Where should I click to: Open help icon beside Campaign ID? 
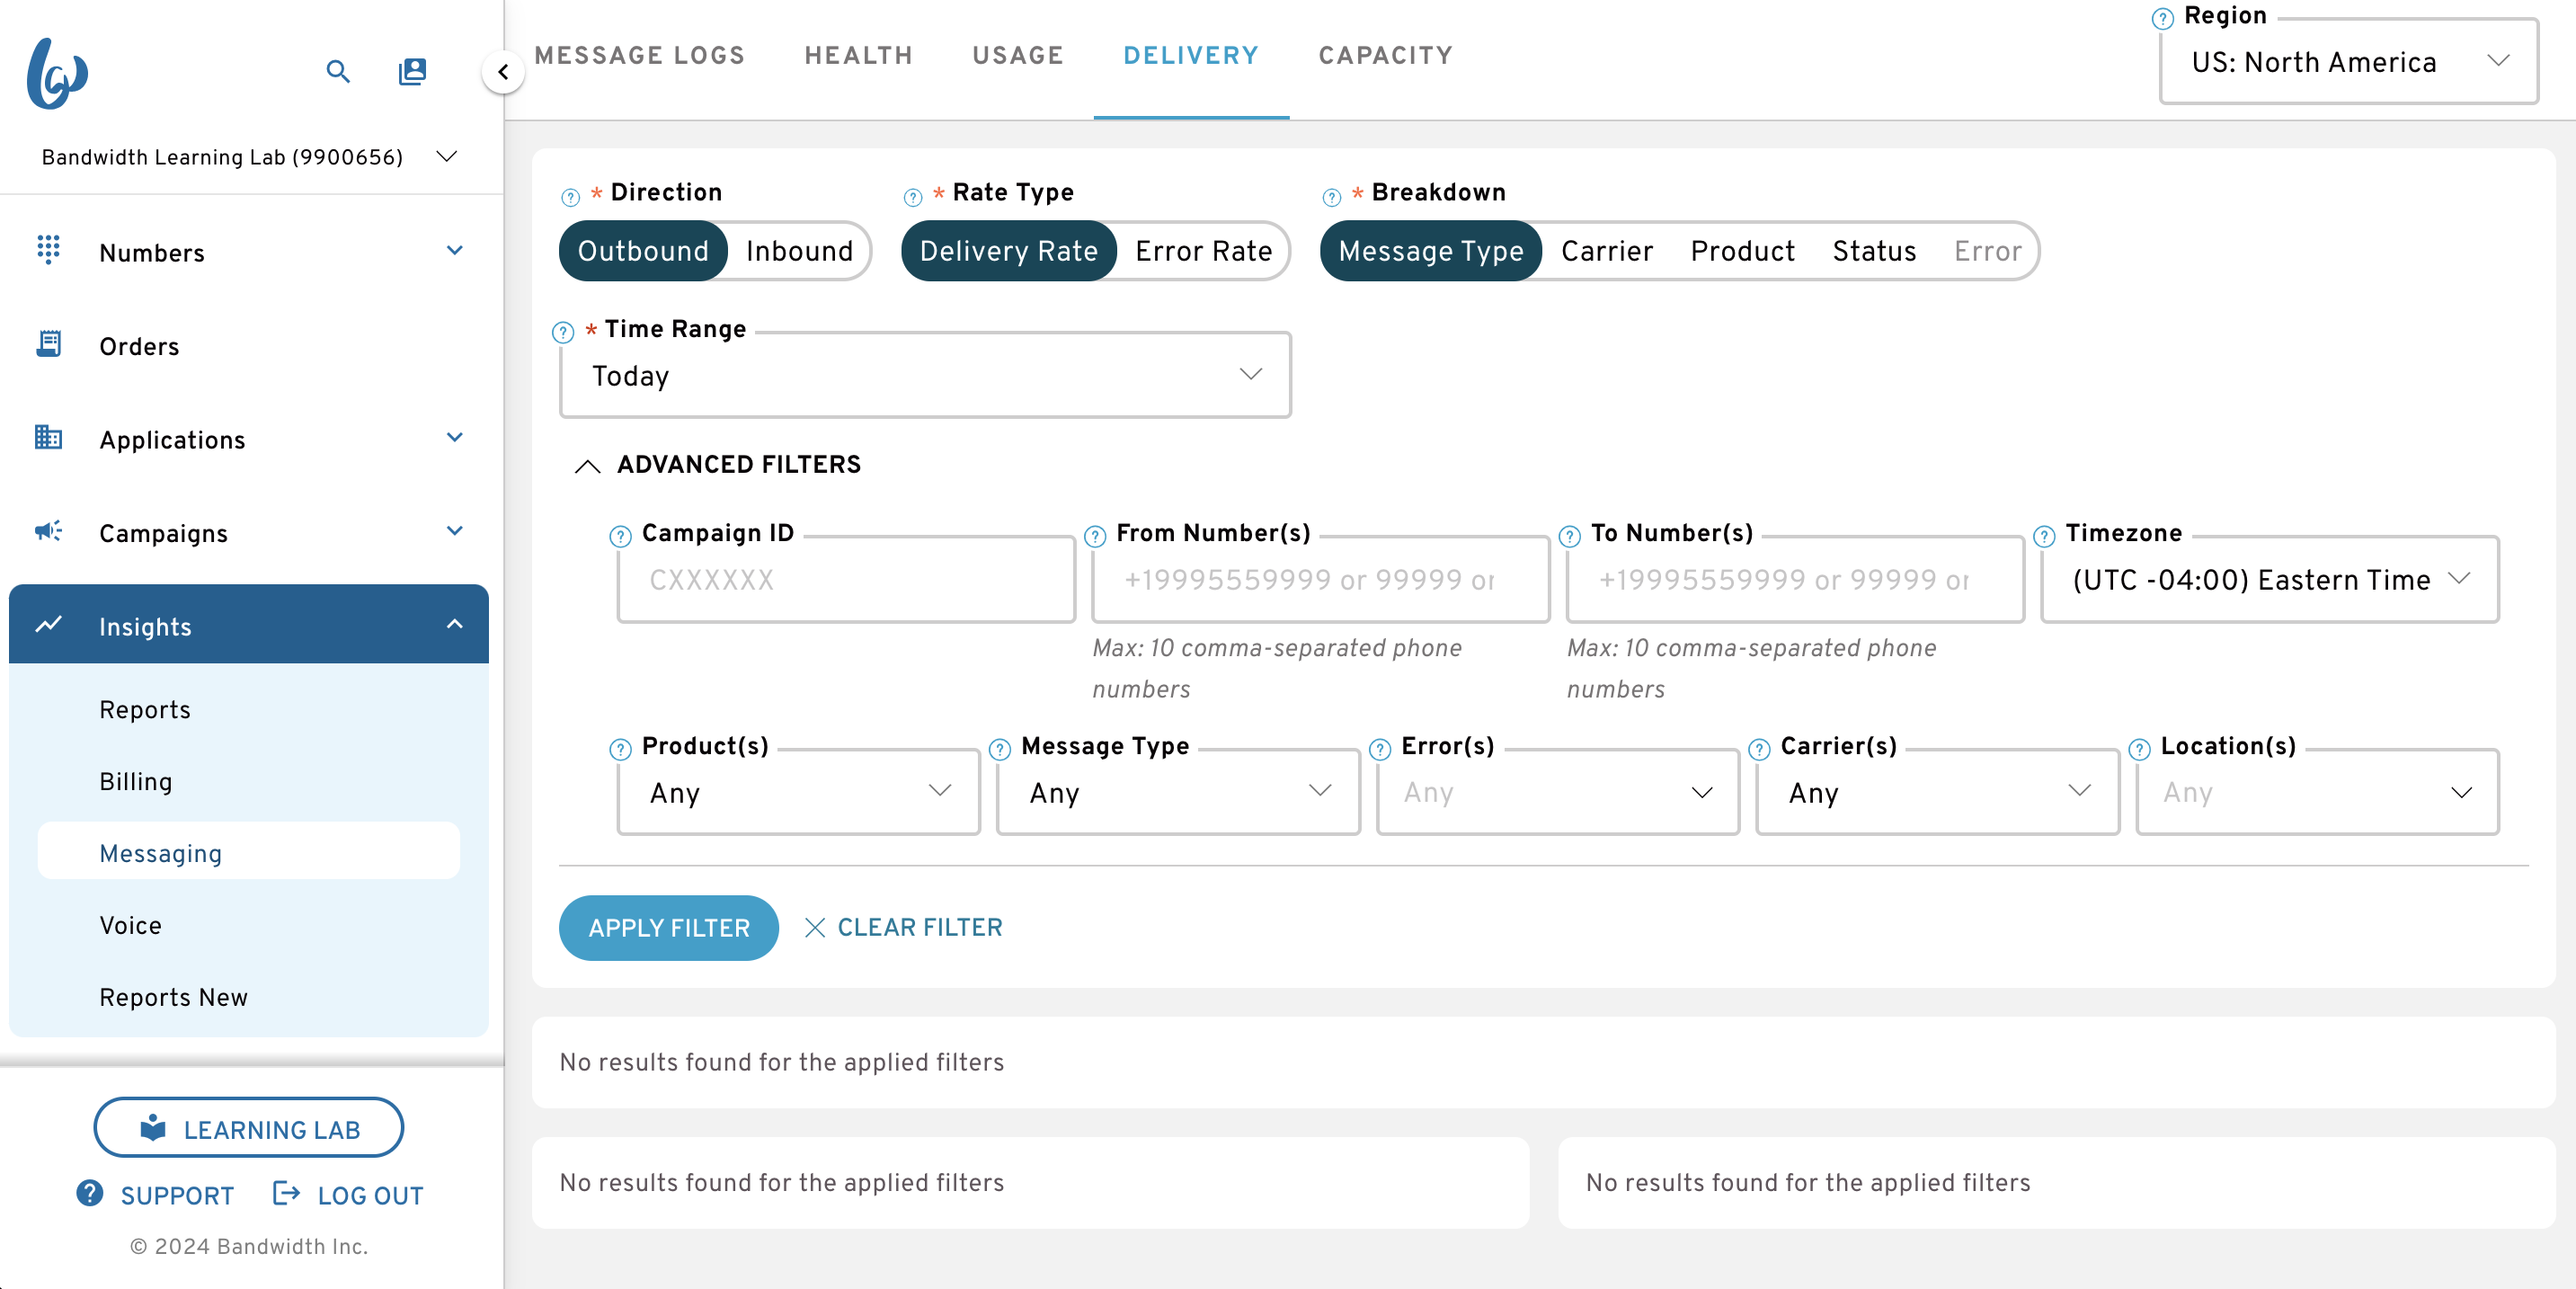tap(620, 536)
